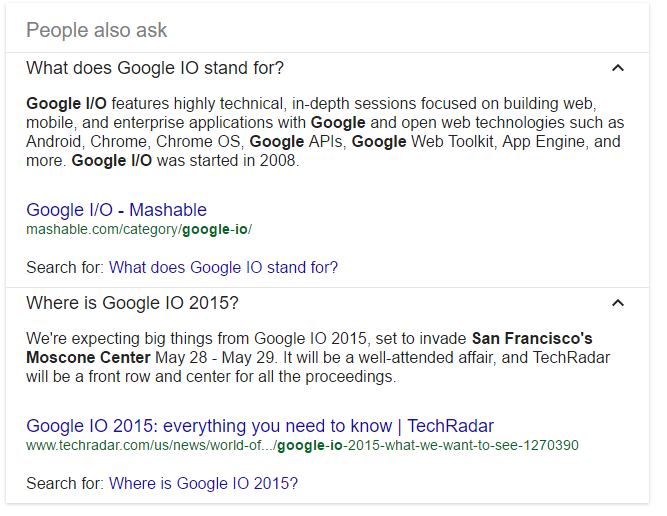The width and height of the screenshot is (667, 516).
Task: Follow the "What does Google IO stand for?" search link
Action: 223,268
